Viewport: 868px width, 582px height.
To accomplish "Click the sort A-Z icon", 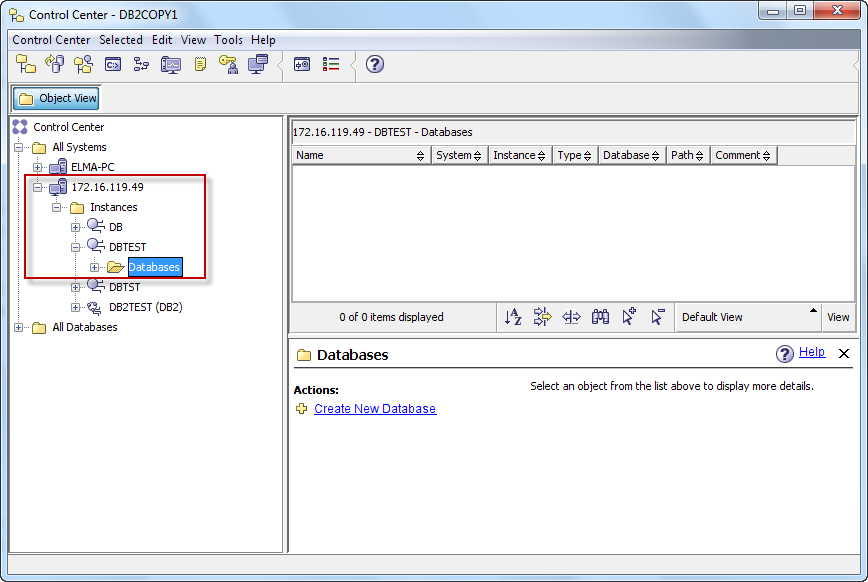I will tap(513, 317).
